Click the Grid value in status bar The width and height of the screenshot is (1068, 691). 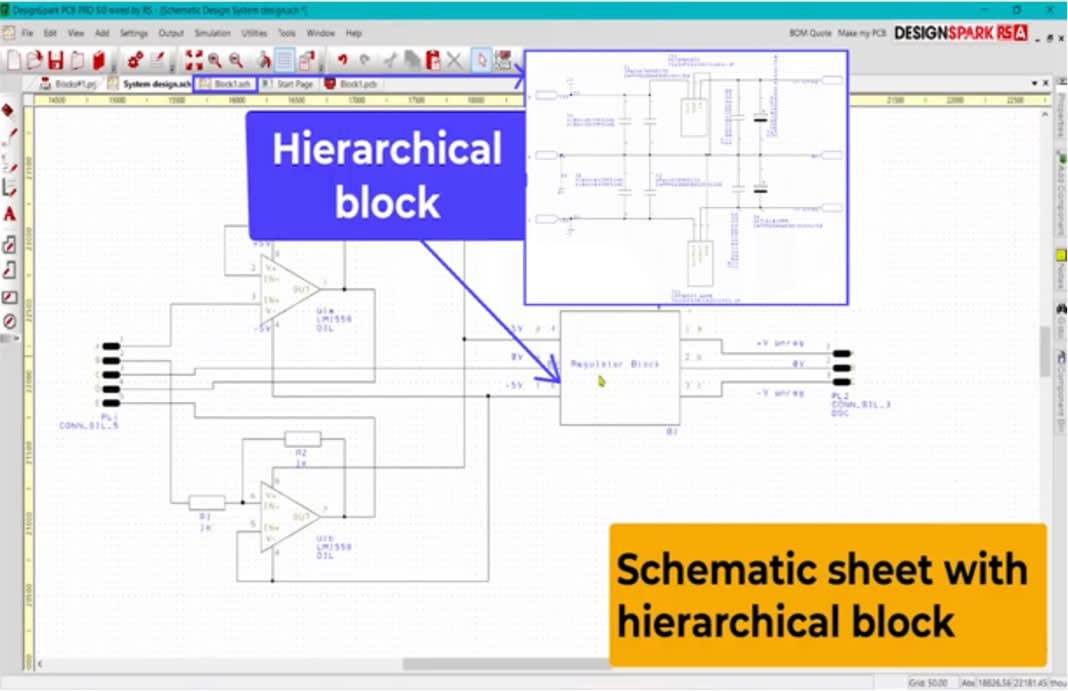click(x=927, y=683)
